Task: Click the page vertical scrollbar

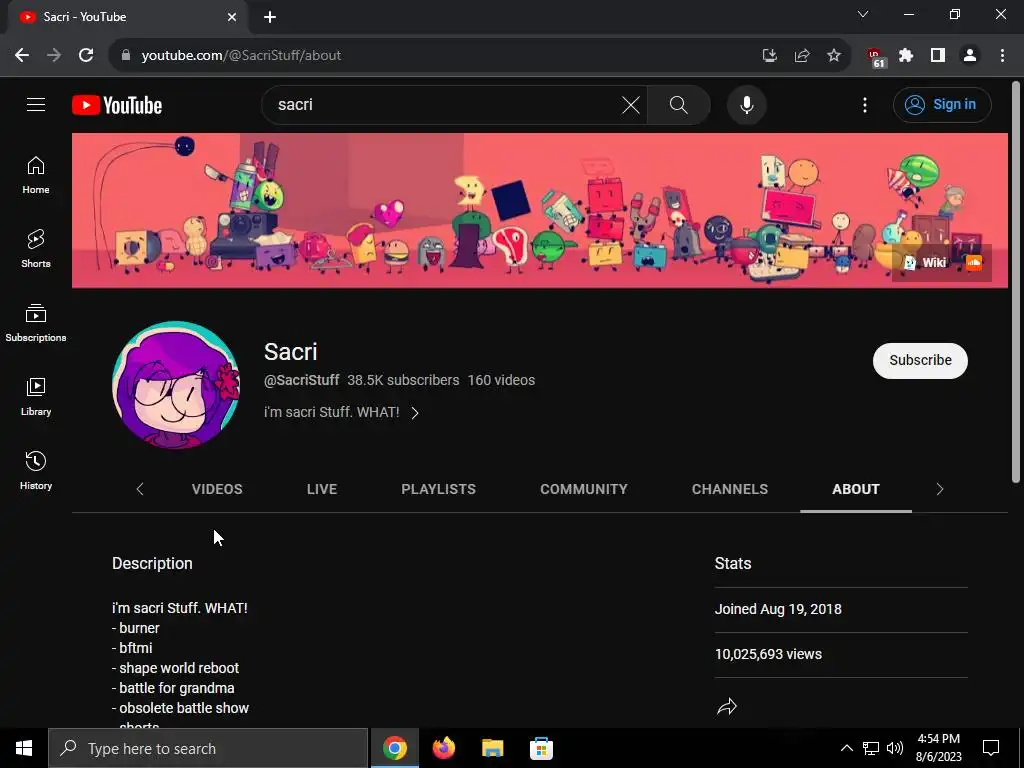Action: click(1016, 282)
